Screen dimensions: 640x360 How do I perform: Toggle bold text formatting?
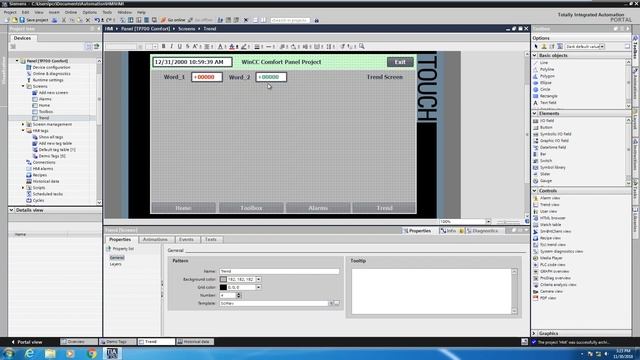(164, 46)
